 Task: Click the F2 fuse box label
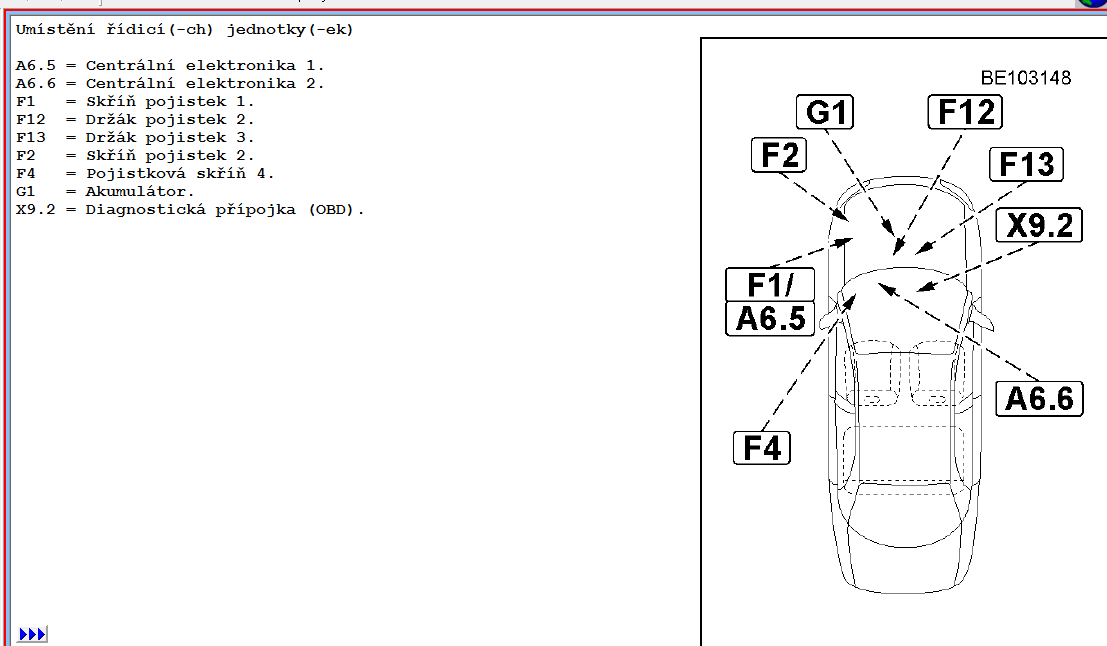[x=778, y=155]
